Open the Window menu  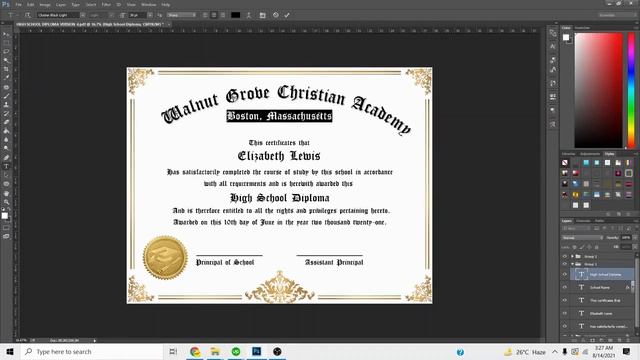(x=149, y=4)
